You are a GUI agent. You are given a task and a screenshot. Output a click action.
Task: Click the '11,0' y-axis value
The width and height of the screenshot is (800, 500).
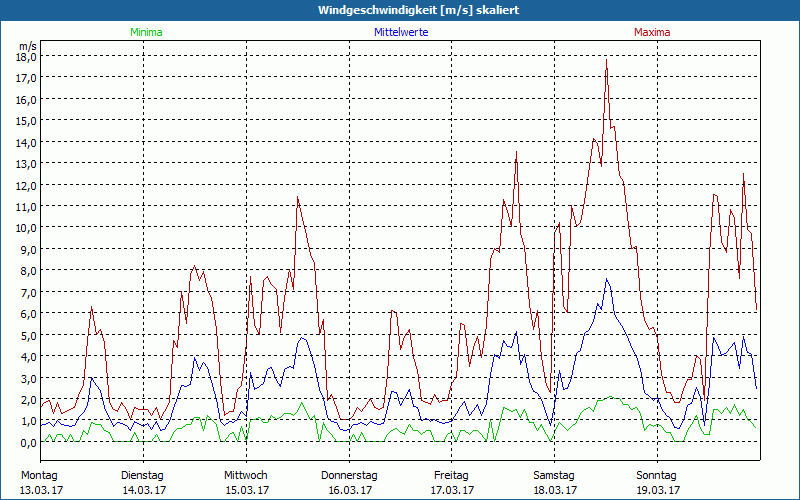(28, 207)
